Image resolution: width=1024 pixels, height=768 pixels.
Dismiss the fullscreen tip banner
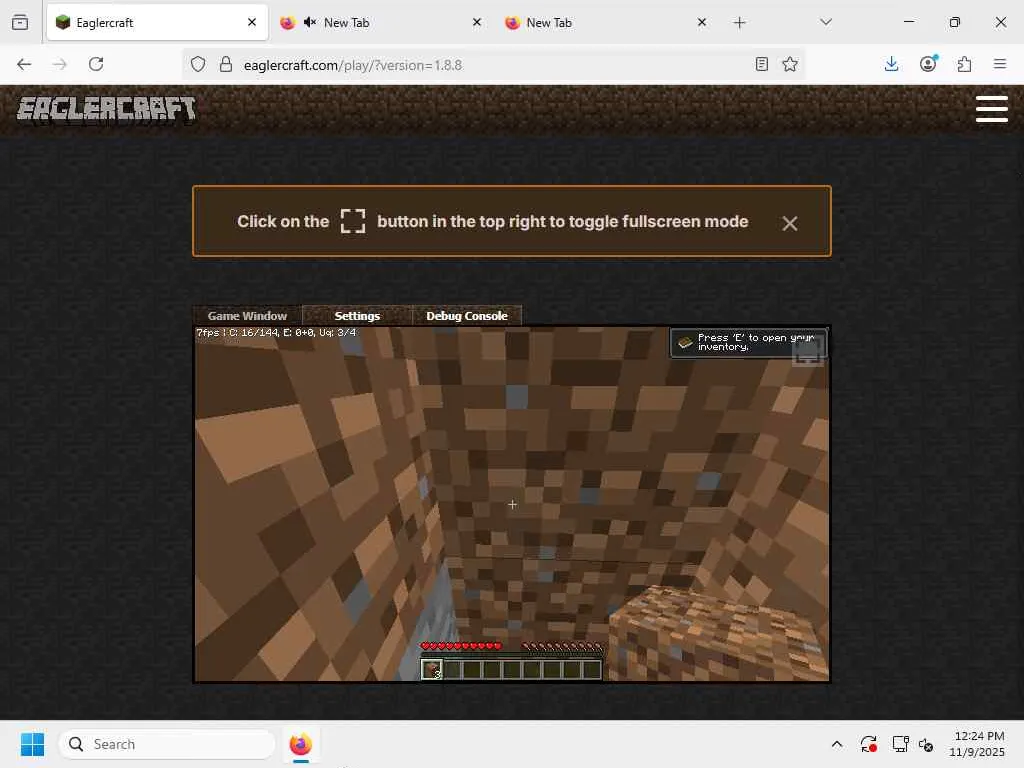pos(790,223)
